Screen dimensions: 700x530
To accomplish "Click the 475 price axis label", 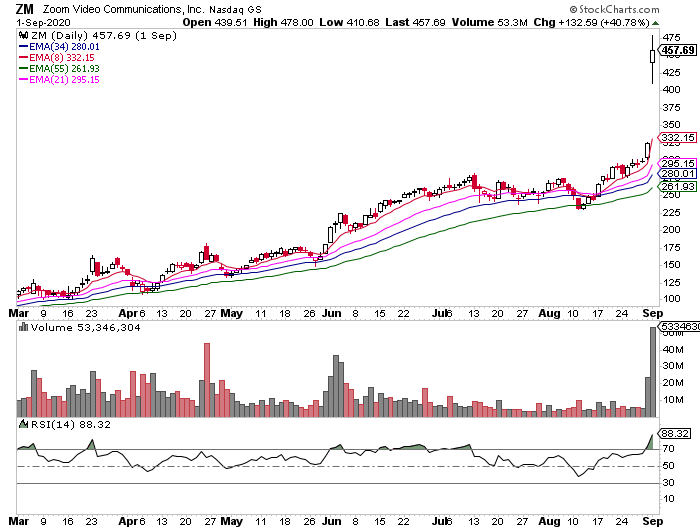I will pyautogui.click(x=671, y=38).
